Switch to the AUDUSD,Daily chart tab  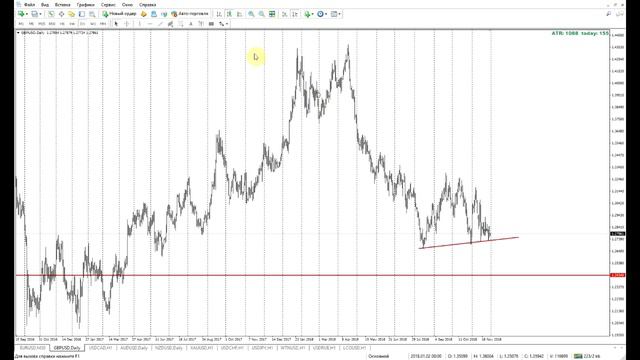134,348
